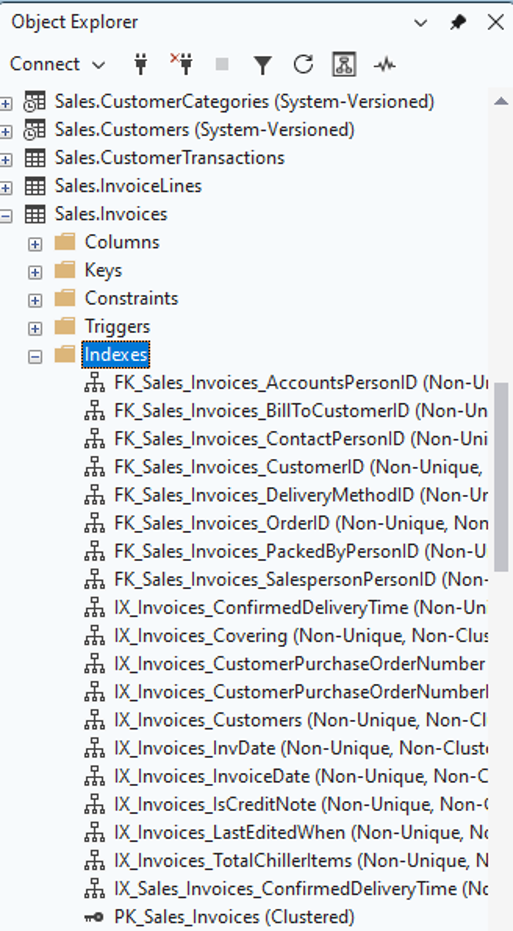This screenshot has height=931, width=513.
Task: Select the Triggers folder label
Action: coord(118,327)
